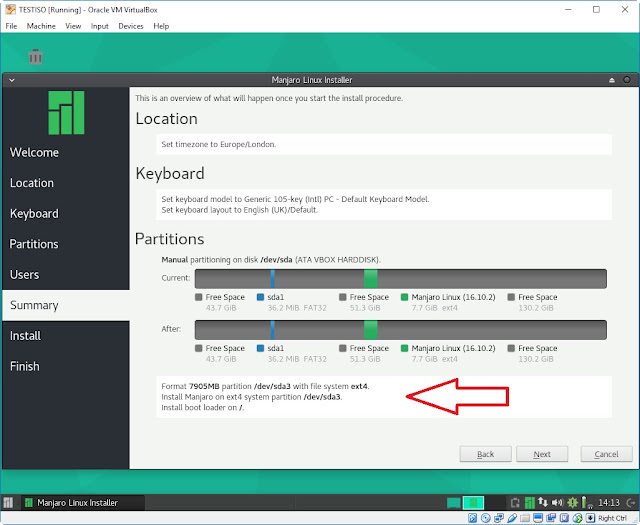Click the VirtualBox window title icon
Viewport: 640px width, 525px height.
[x=10, y=9]
